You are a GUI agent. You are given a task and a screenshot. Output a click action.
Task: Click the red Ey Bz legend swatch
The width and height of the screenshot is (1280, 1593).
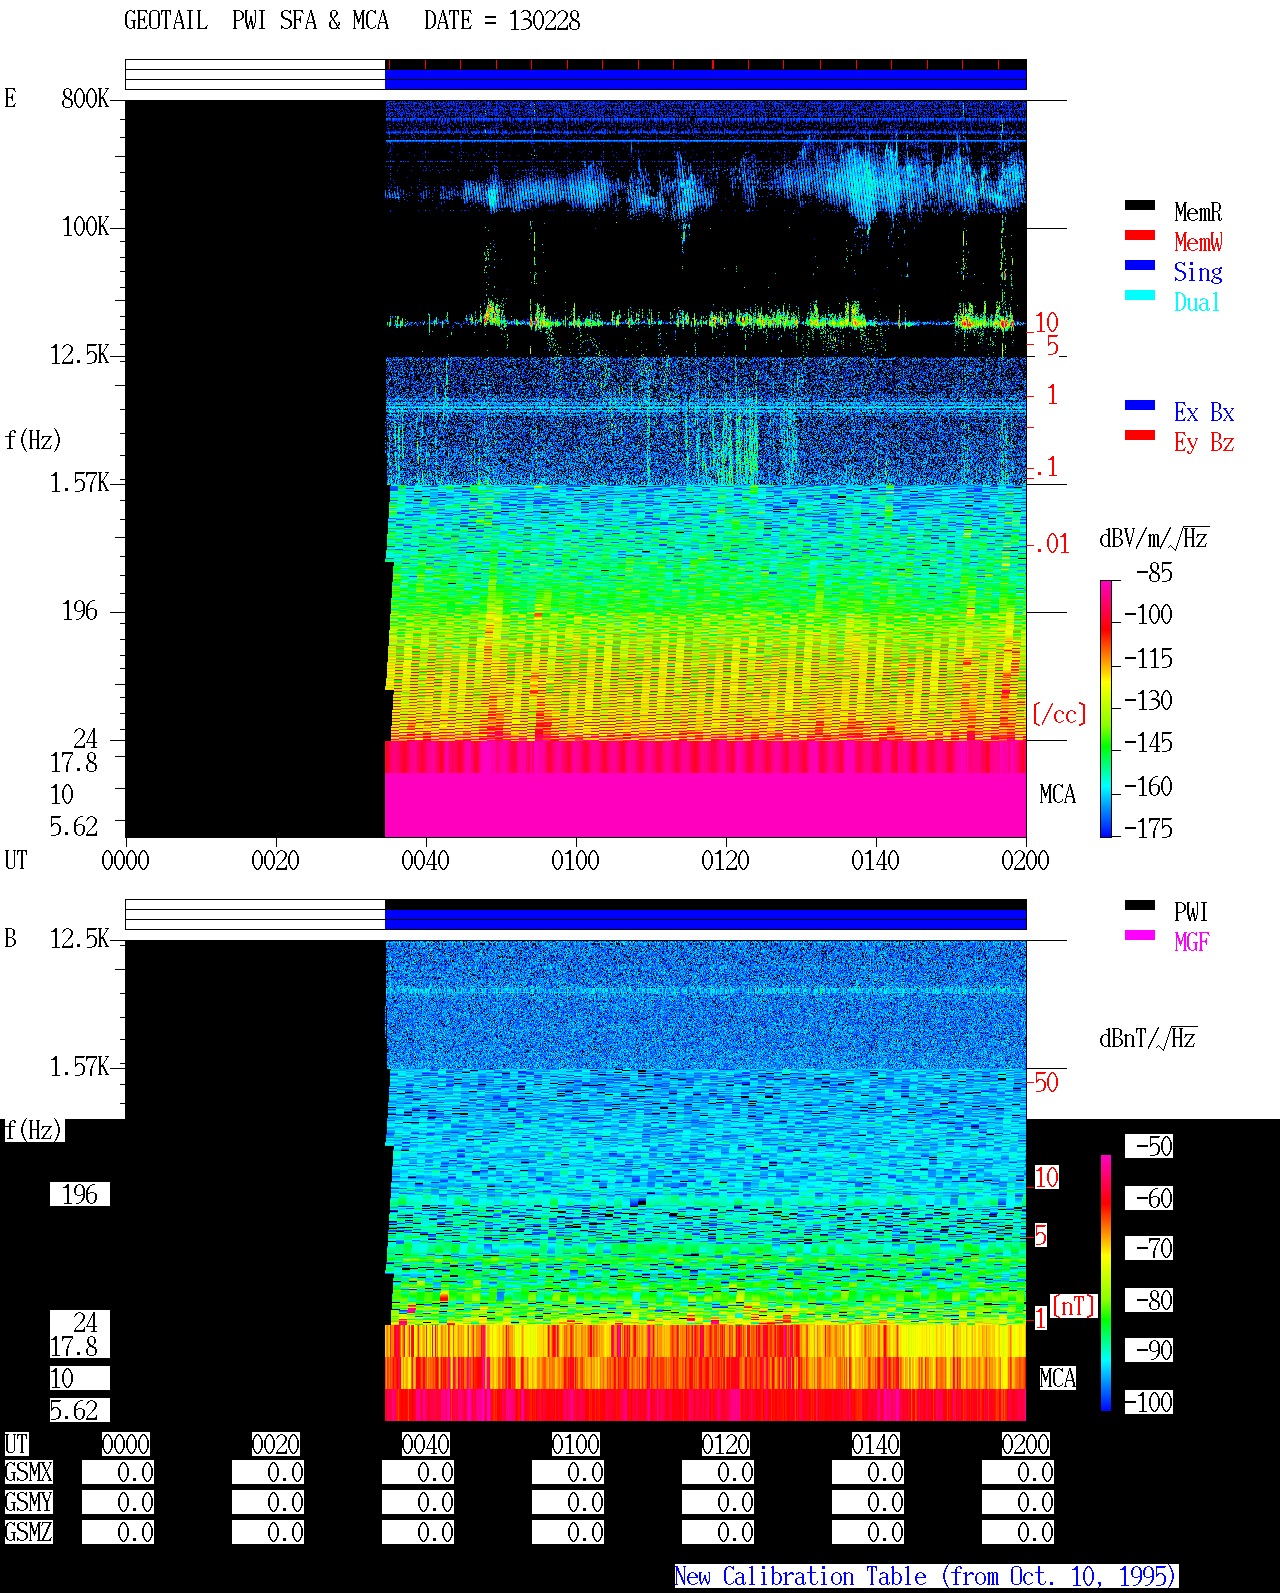click(1140, 435)
